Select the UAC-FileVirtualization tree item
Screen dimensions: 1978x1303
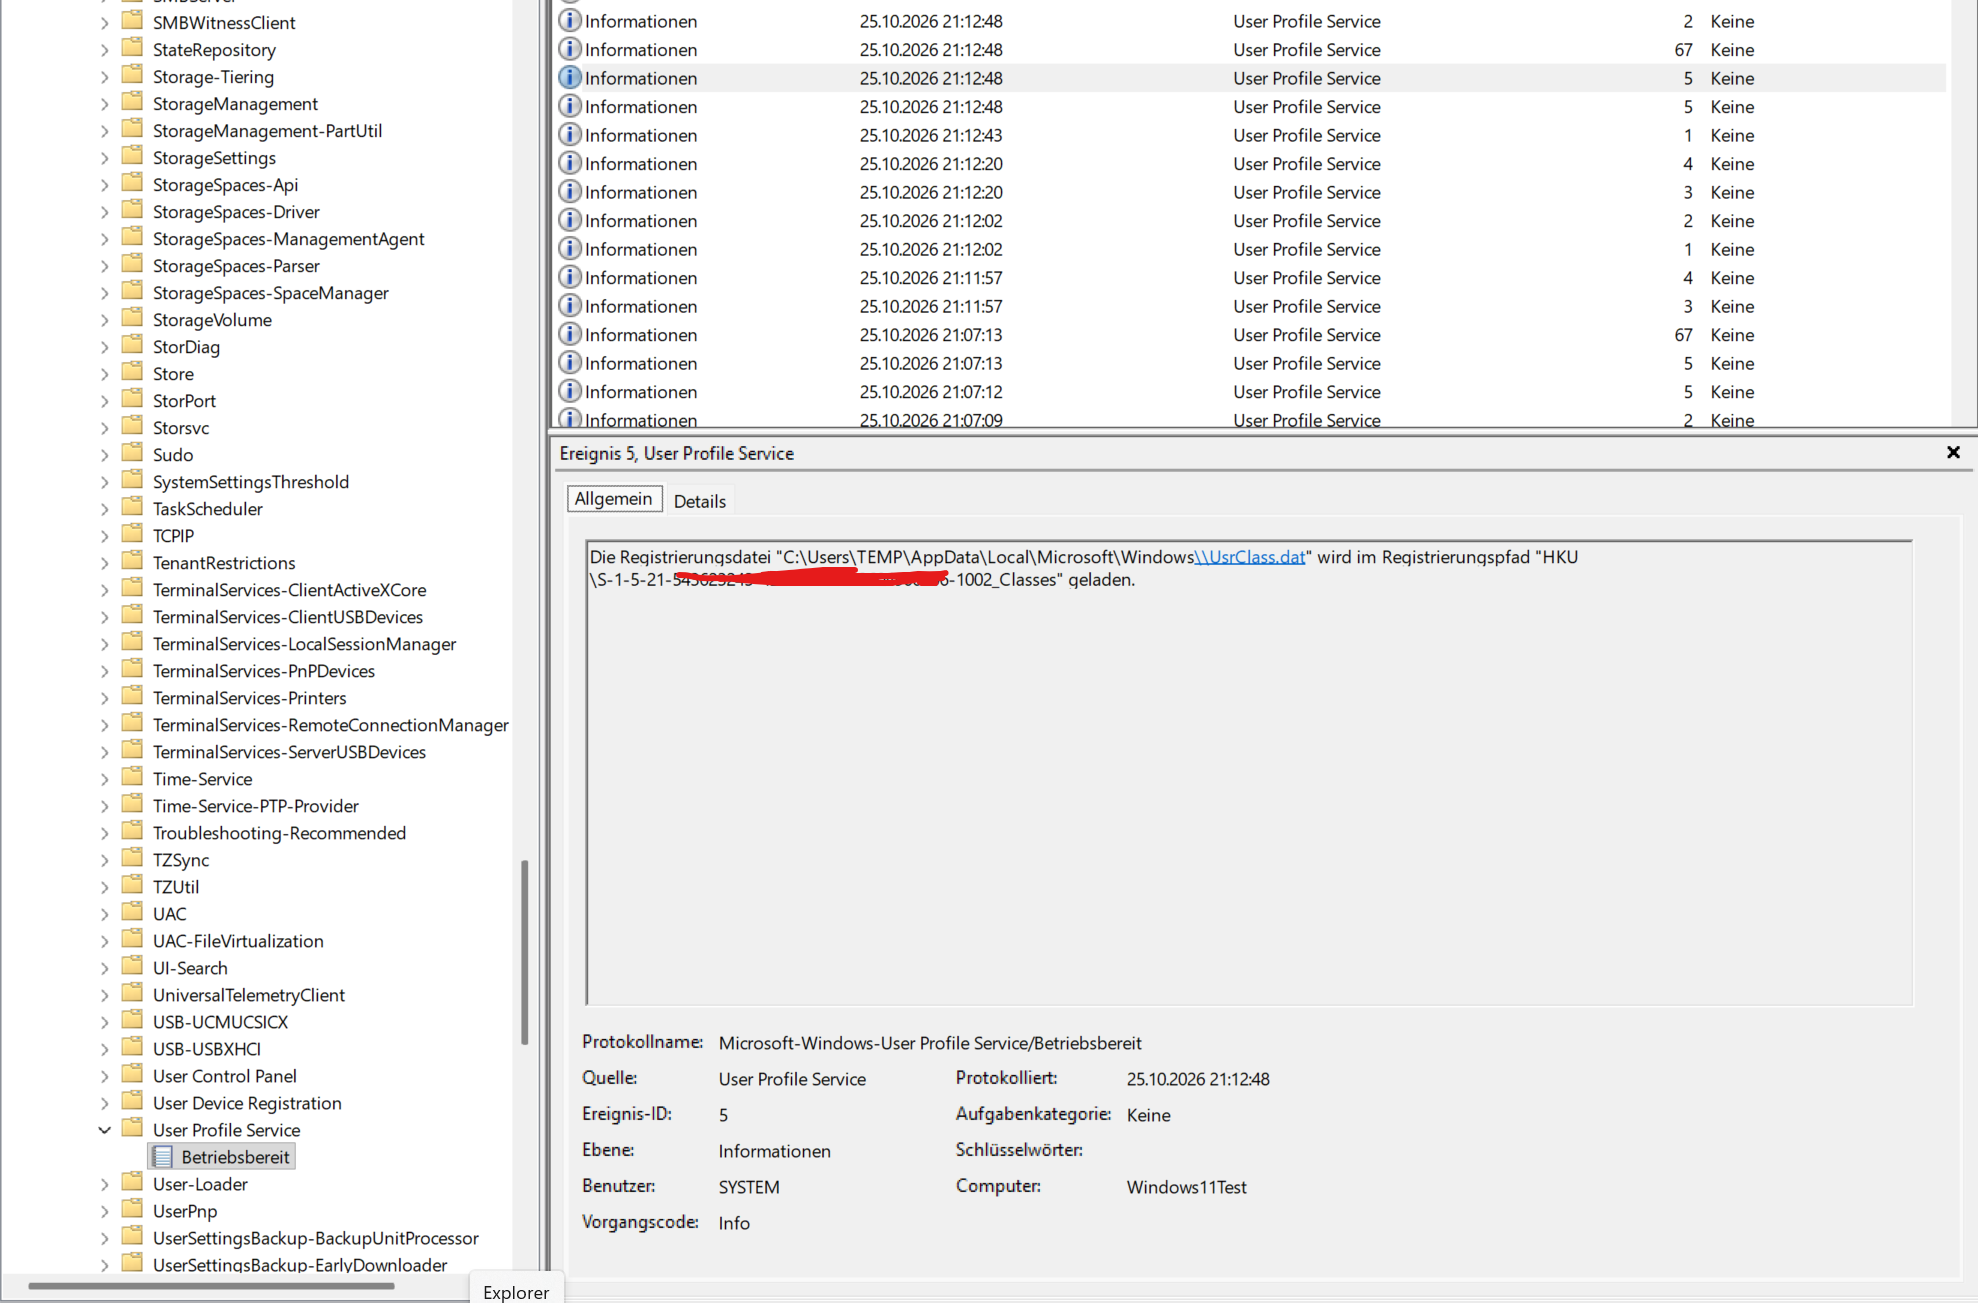click(x=238, y=941)
